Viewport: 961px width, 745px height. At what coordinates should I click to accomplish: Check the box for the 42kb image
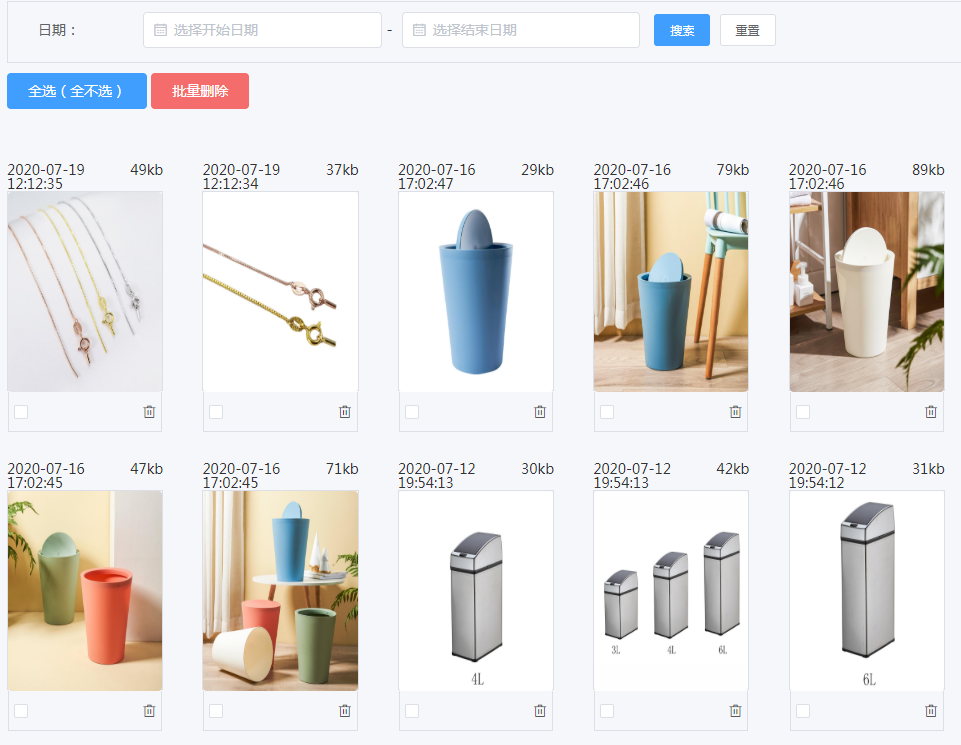607,711
